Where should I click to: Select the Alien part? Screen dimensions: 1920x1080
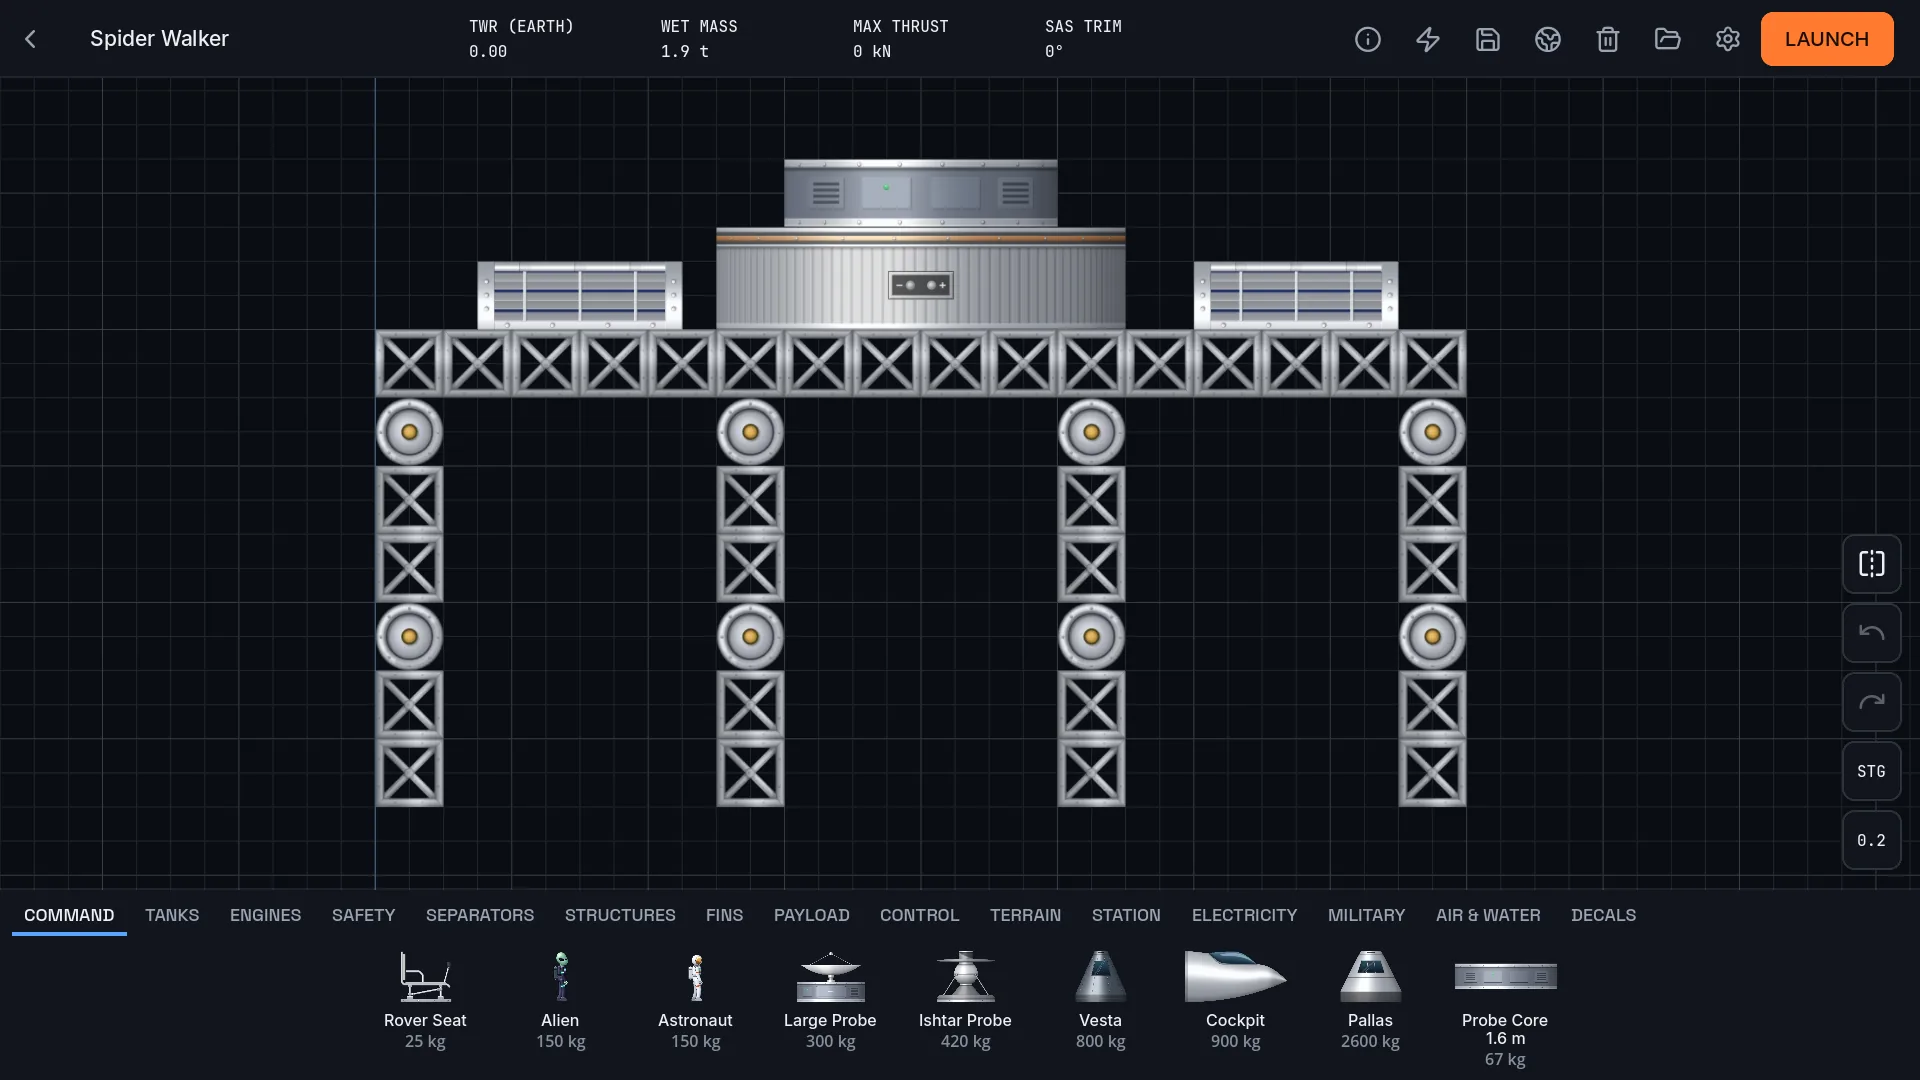560,1000
